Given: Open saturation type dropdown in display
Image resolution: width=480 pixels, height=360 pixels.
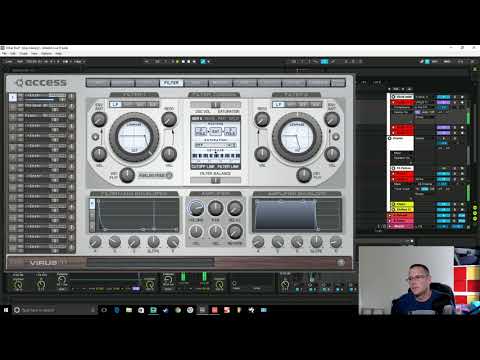Looking at the screenshot, I should (x=216, y=145).
